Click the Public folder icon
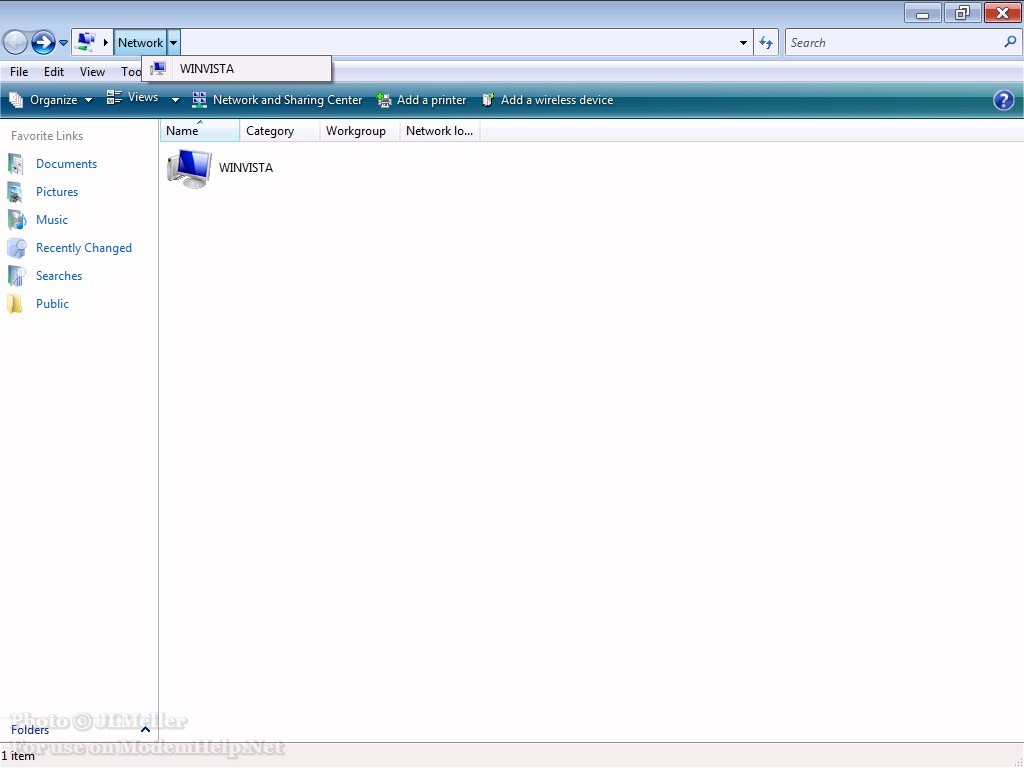Viewport: 1024px width, 768px height. (x=15, y=304)
